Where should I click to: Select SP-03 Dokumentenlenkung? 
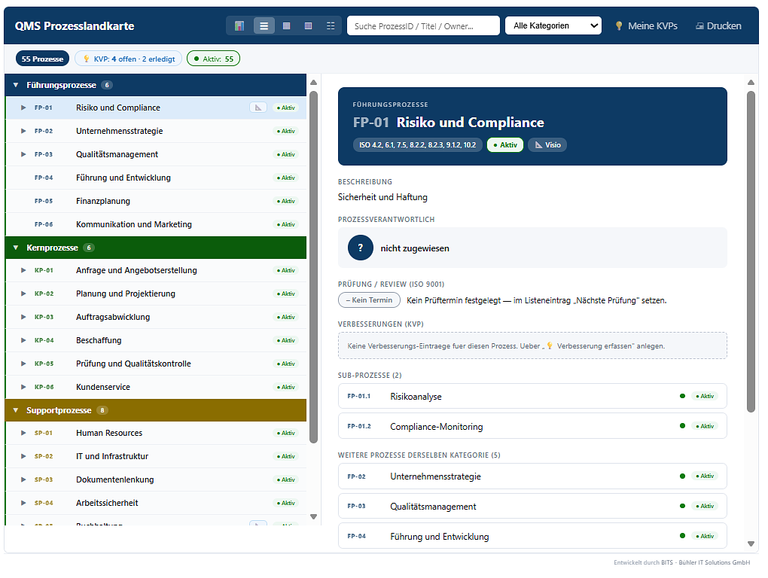(156, 480)
